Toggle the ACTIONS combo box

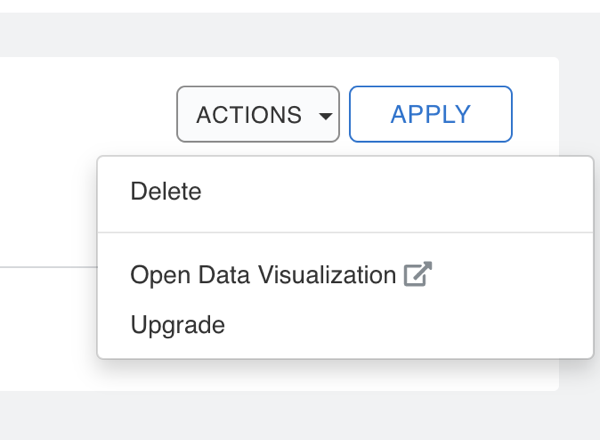coord(258,115)
